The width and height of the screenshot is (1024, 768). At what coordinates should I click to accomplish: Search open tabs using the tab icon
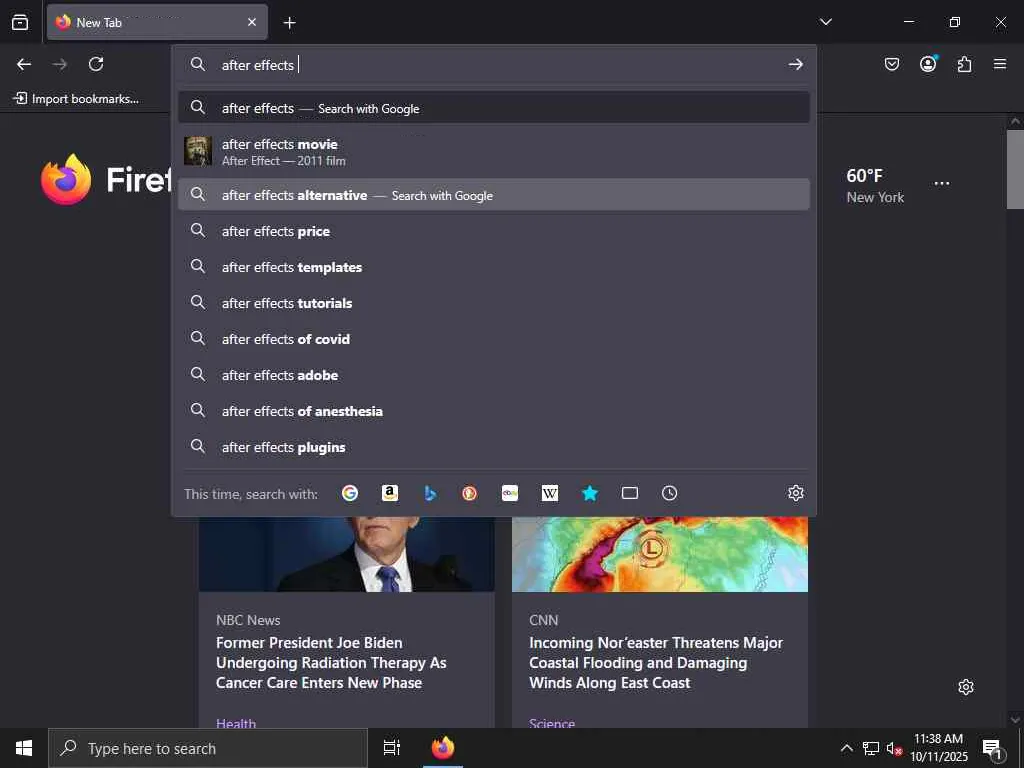pyautogui.click(x=630, y=493)
